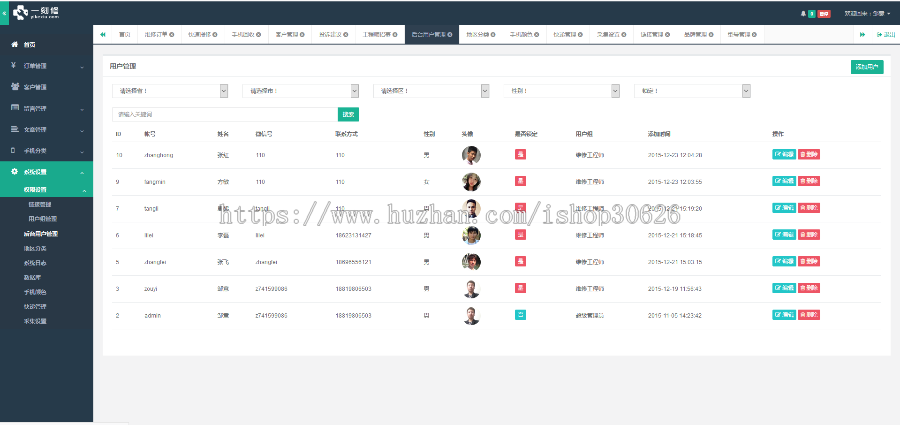The image size is (900, 425).
Task: Expand the article management sidebar chevron
Action: (x=82, y=130)
